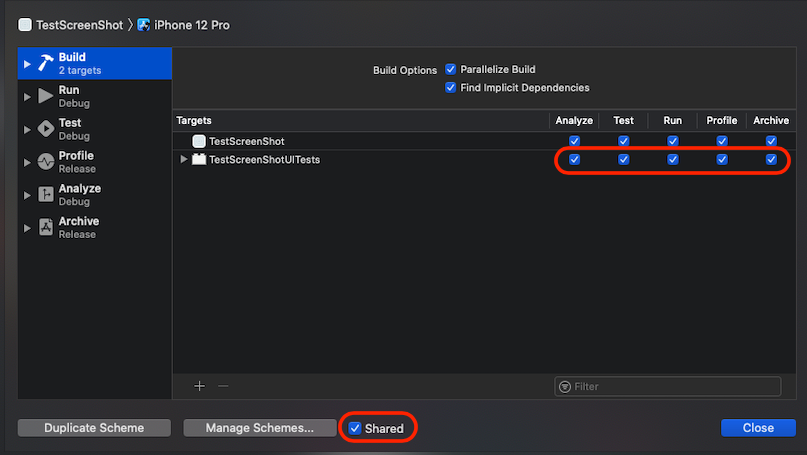
Task: Uncheck Test for TestScreenShot target
Action: pyautogui.click(x=623, y=141)
